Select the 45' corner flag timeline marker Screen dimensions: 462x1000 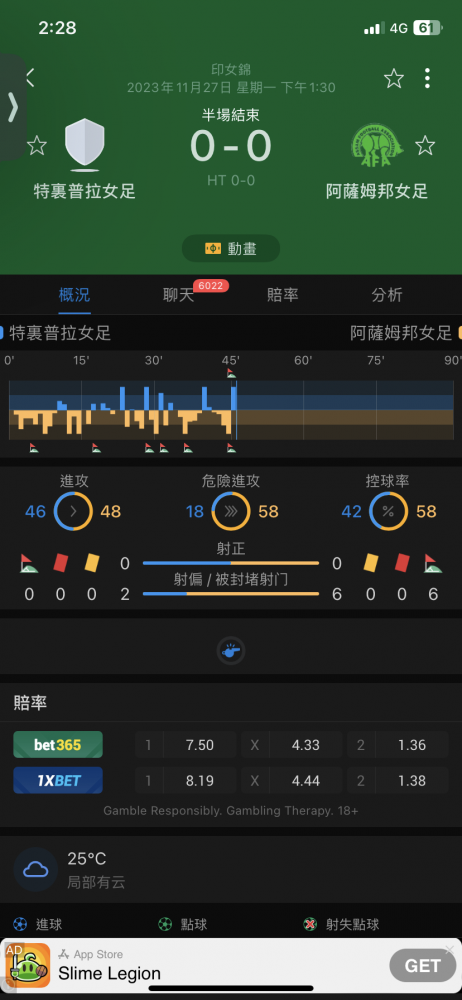point(231,374)
